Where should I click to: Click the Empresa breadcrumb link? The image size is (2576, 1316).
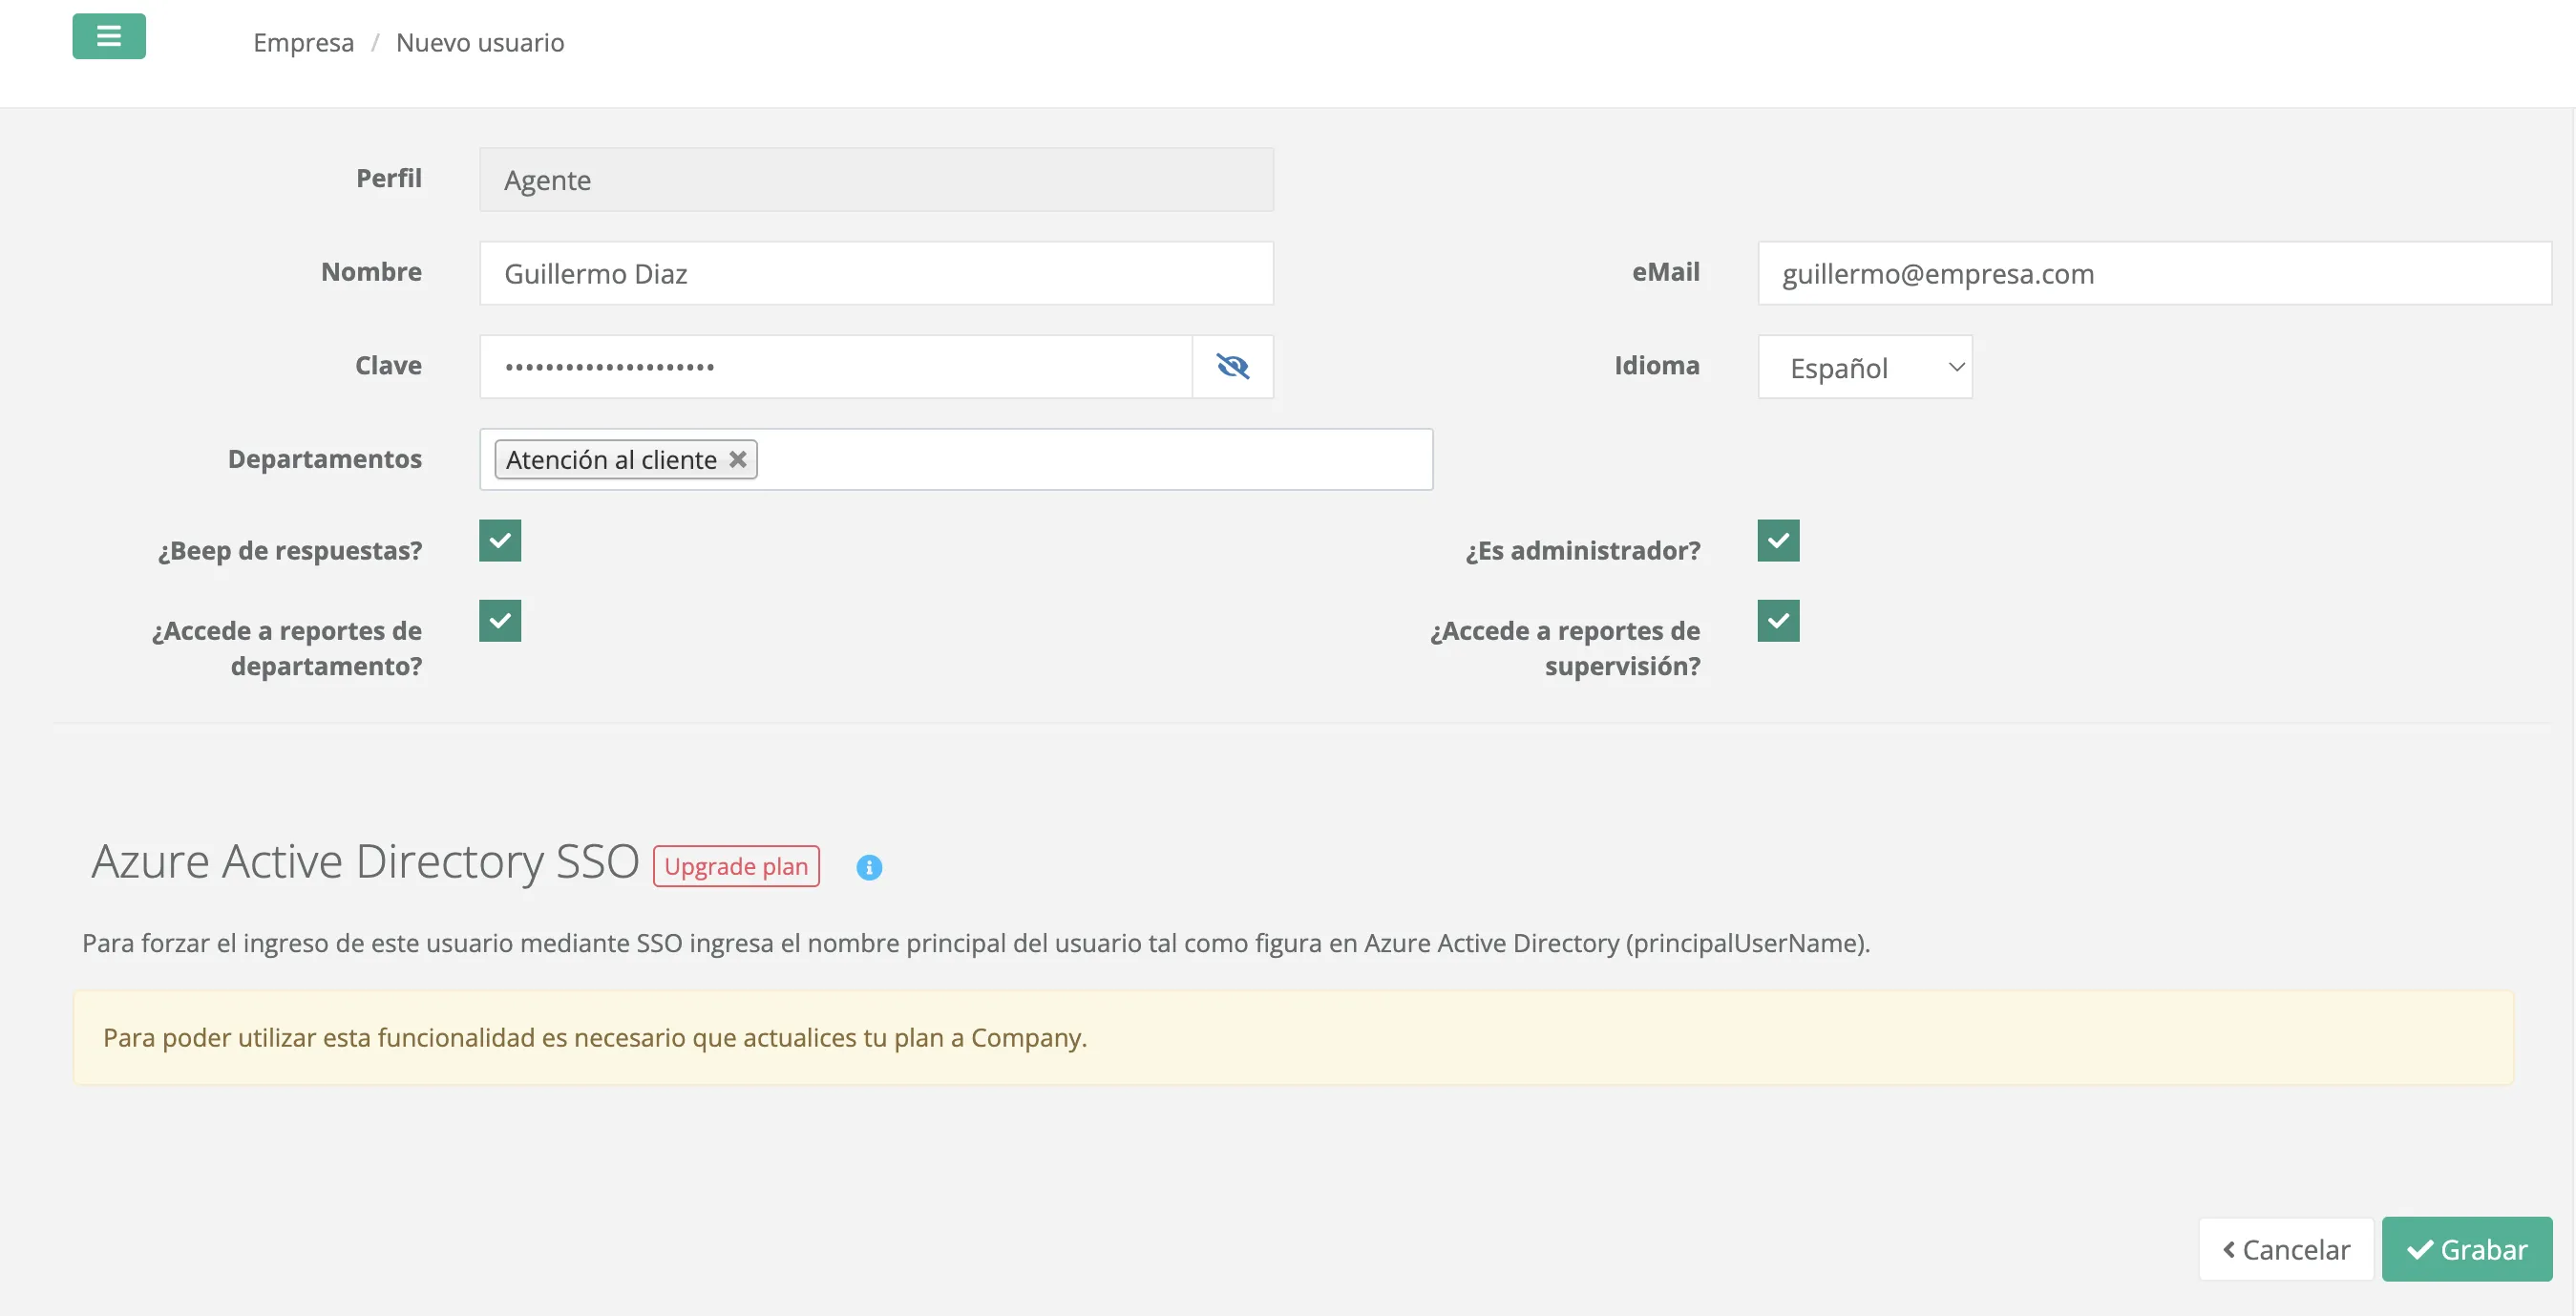point(303,42)
